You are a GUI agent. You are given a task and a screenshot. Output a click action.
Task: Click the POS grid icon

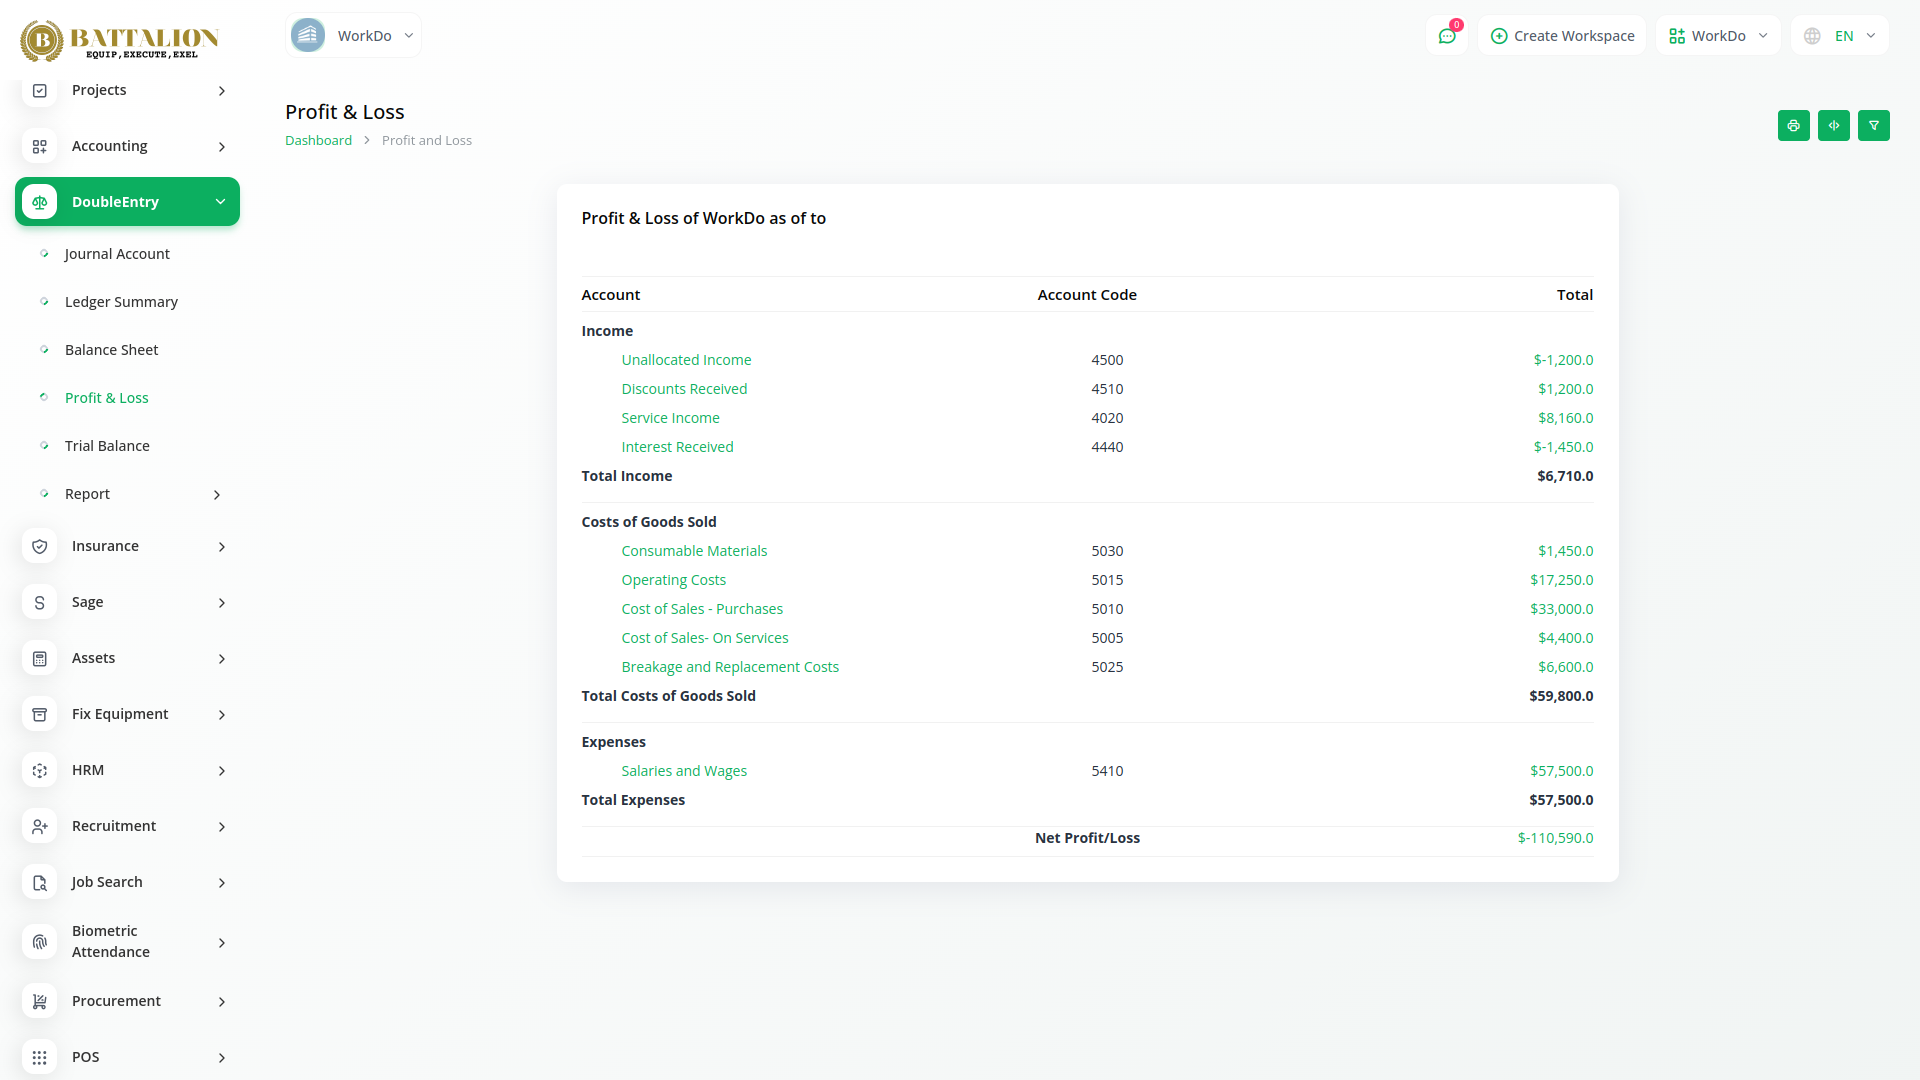[40, 1057]
